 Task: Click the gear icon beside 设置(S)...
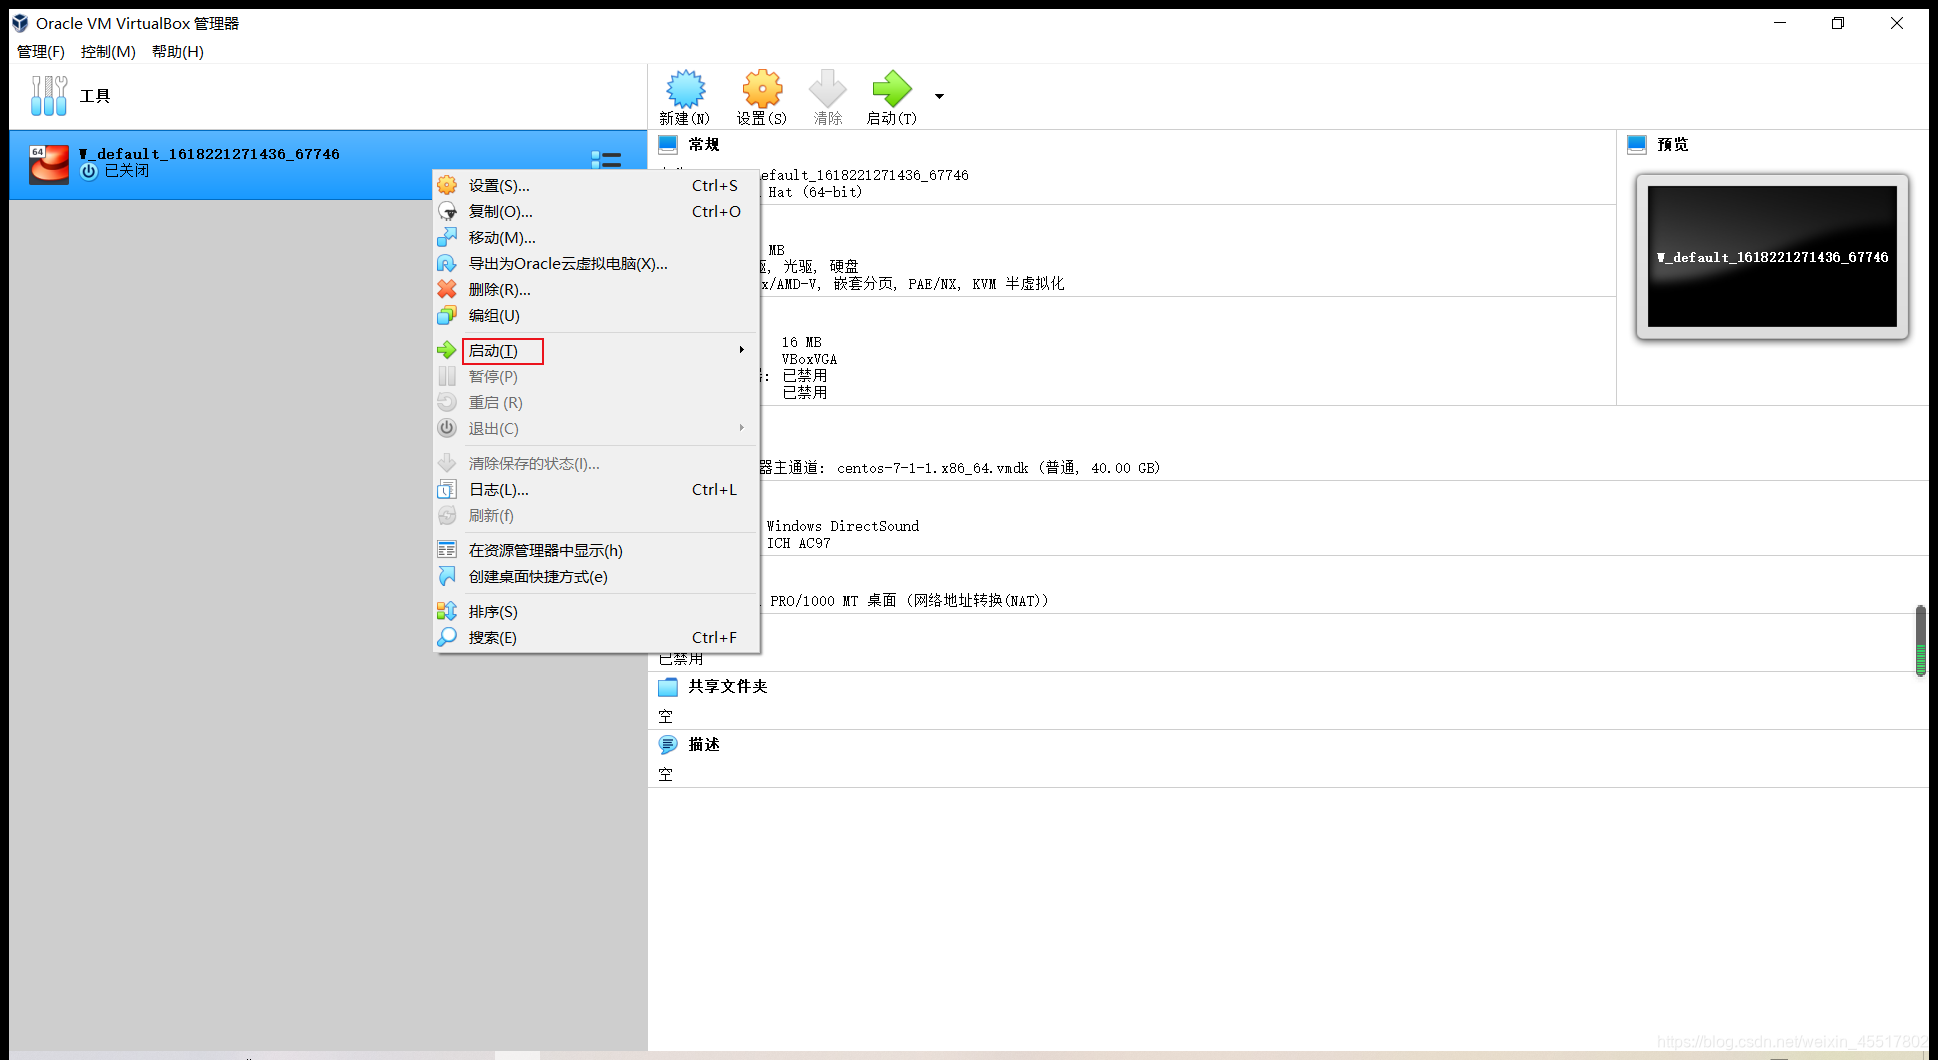(x=447, y=185)
